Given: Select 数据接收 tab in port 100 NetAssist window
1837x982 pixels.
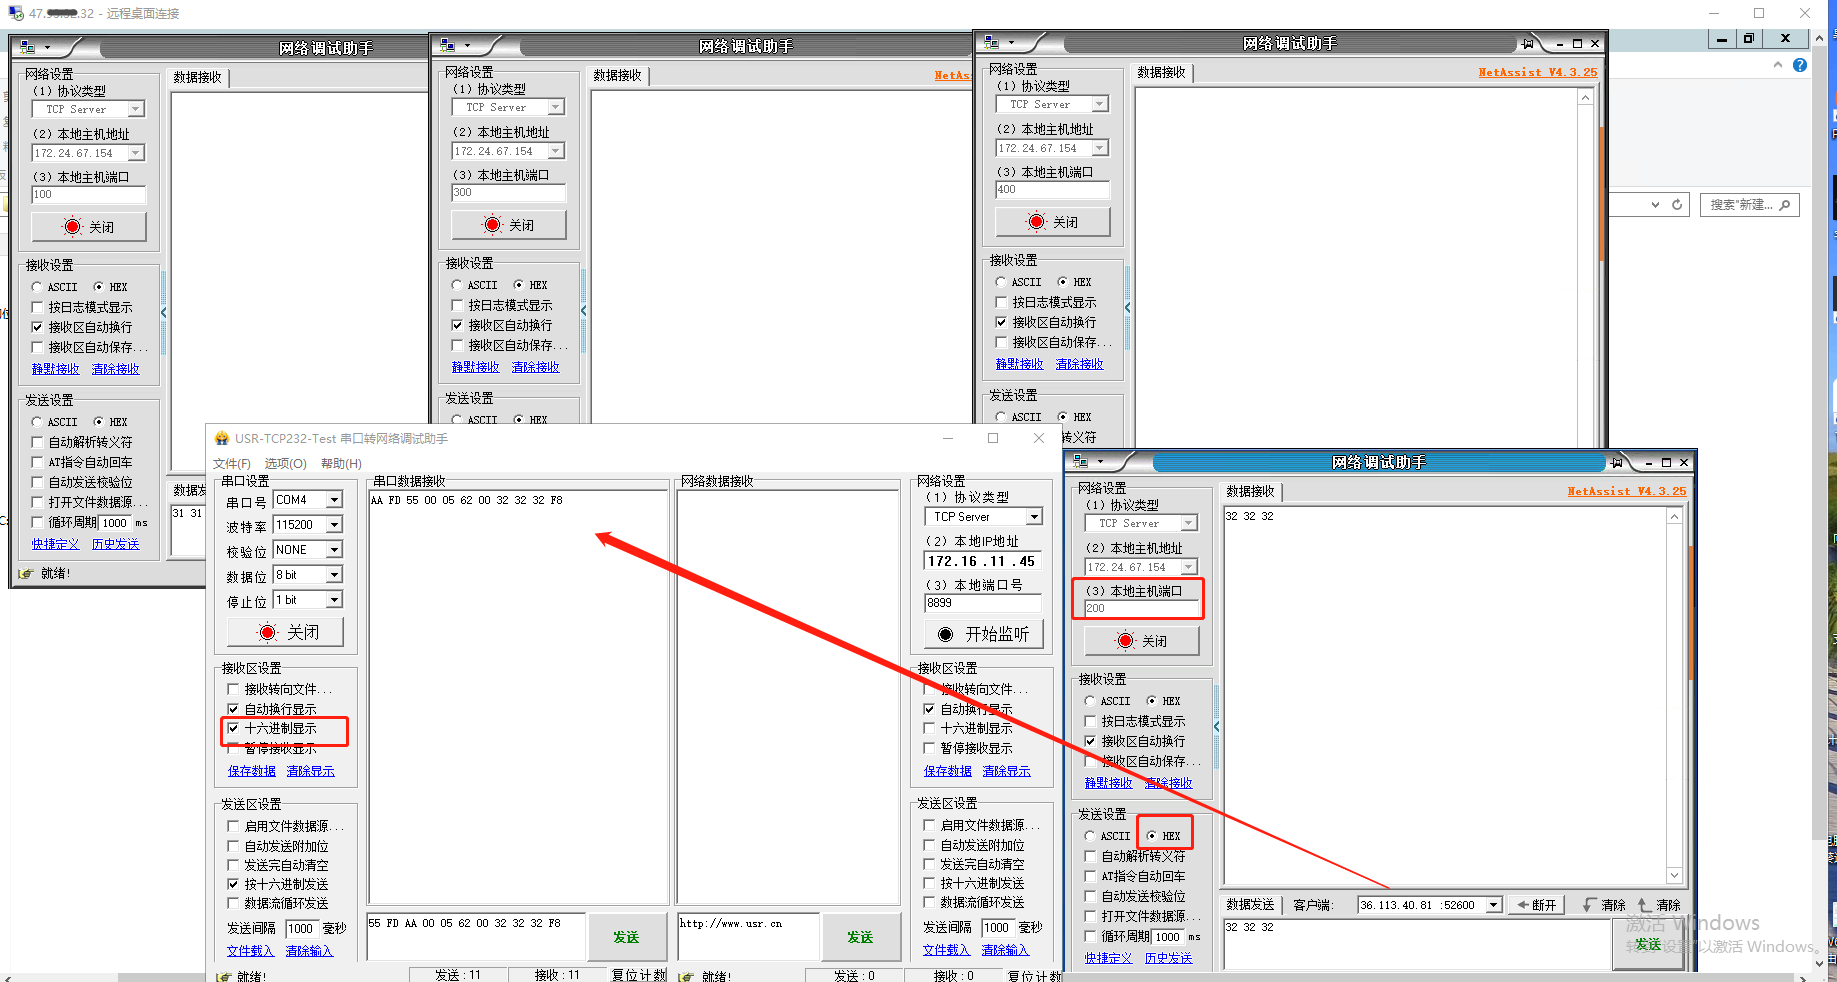Looking at the screenshot, I should (198, 77).
